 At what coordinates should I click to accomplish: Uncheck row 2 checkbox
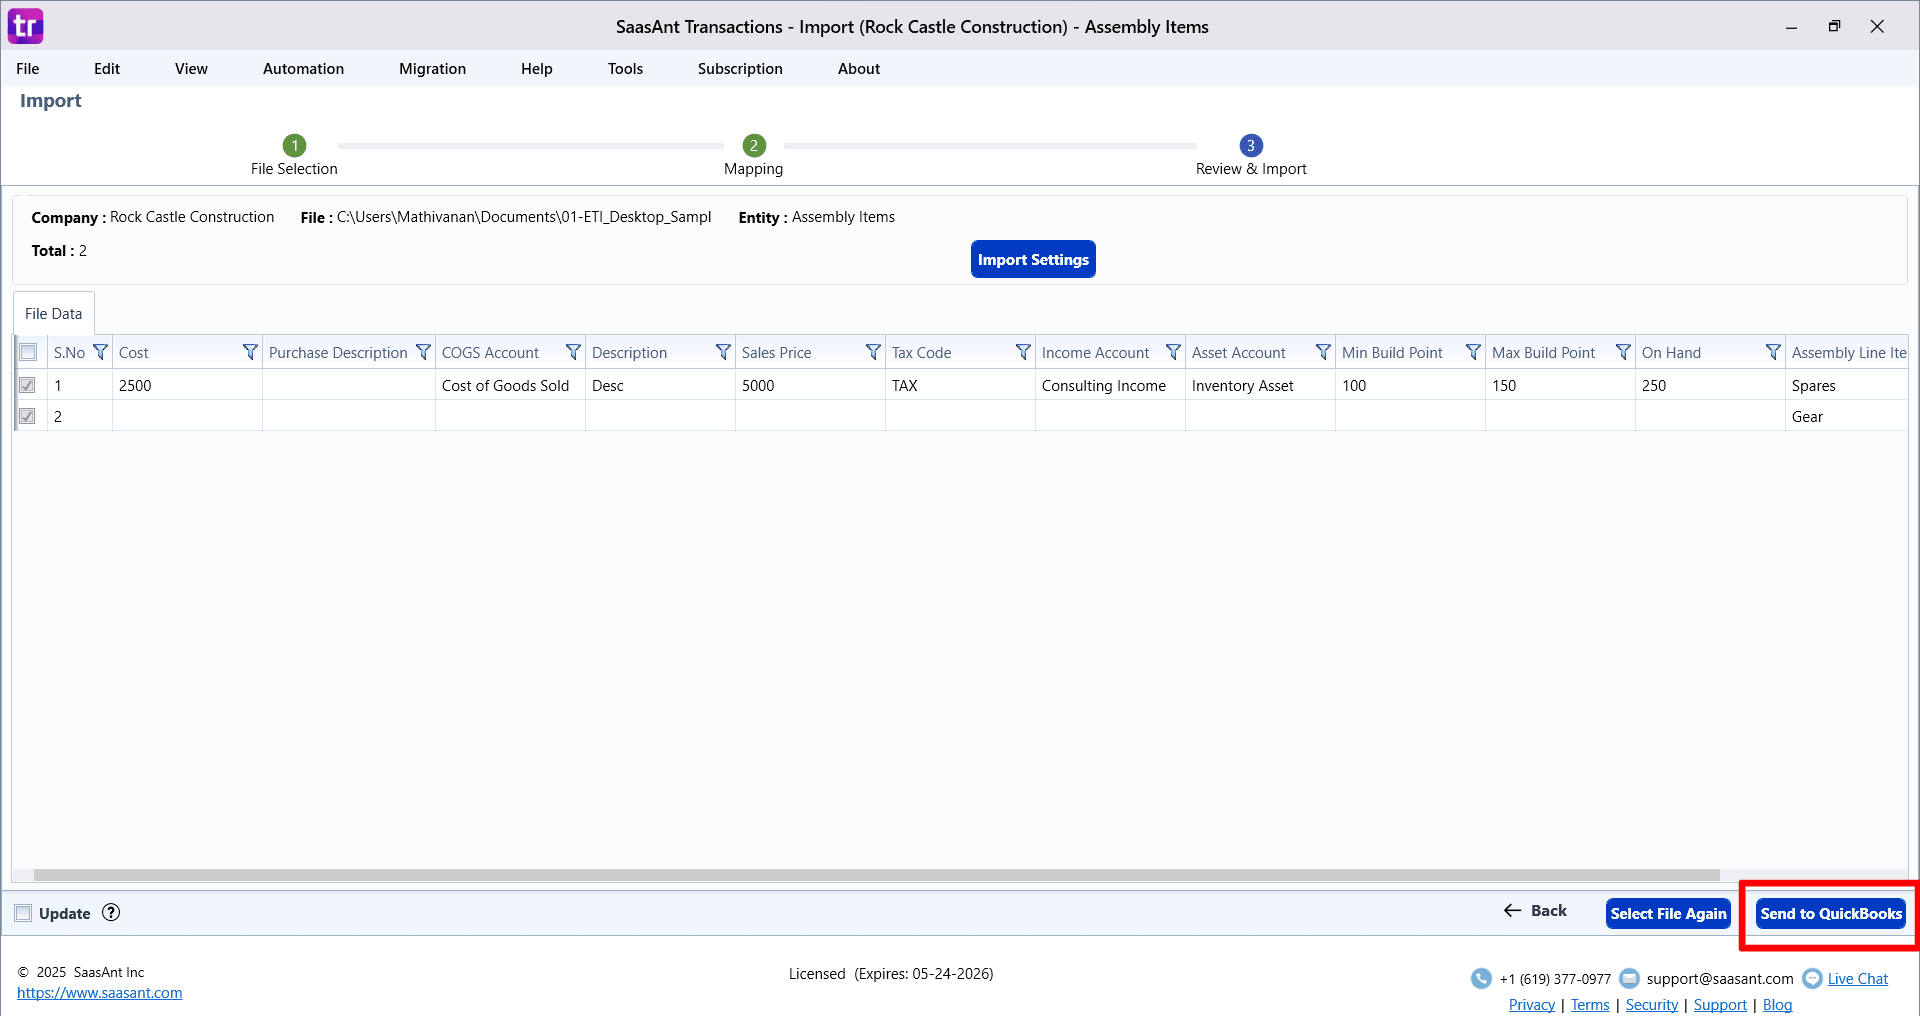click(x=28, y=416)
